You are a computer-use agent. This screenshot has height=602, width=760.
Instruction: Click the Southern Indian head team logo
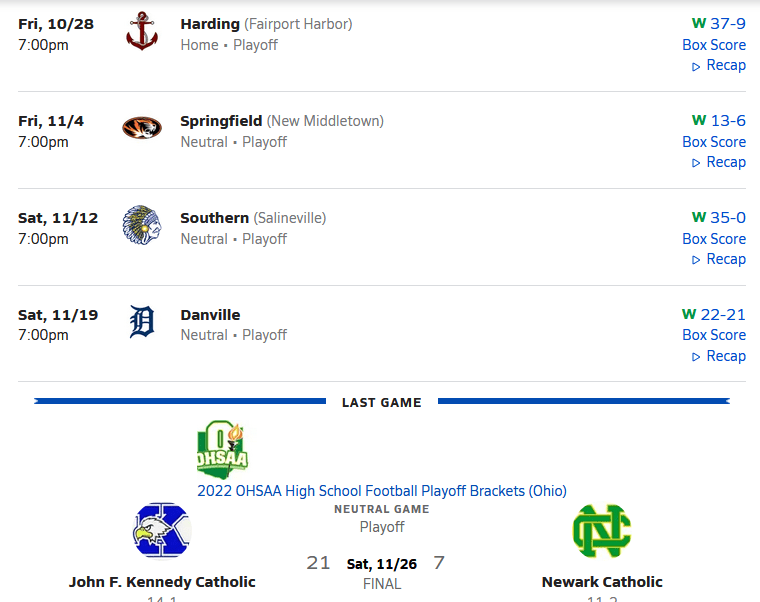tap(142, 225)
